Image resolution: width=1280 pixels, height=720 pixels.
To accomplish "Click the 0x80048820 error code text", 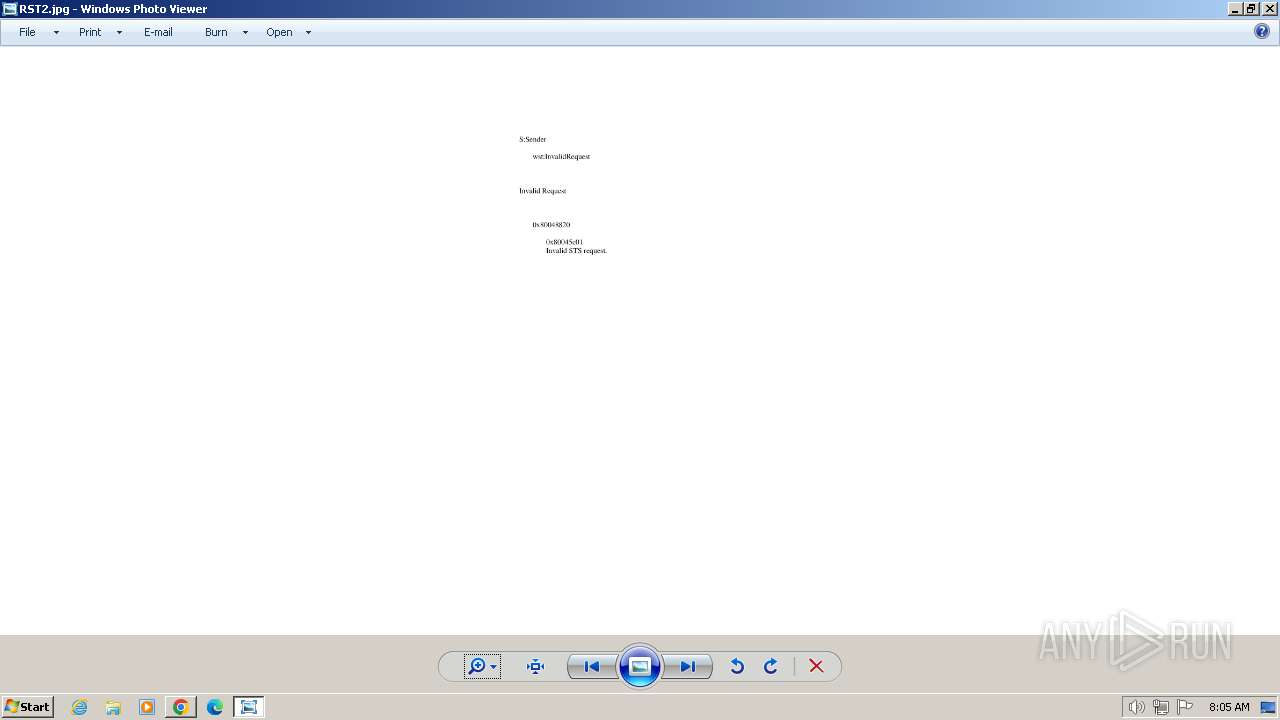I will 551,225.
